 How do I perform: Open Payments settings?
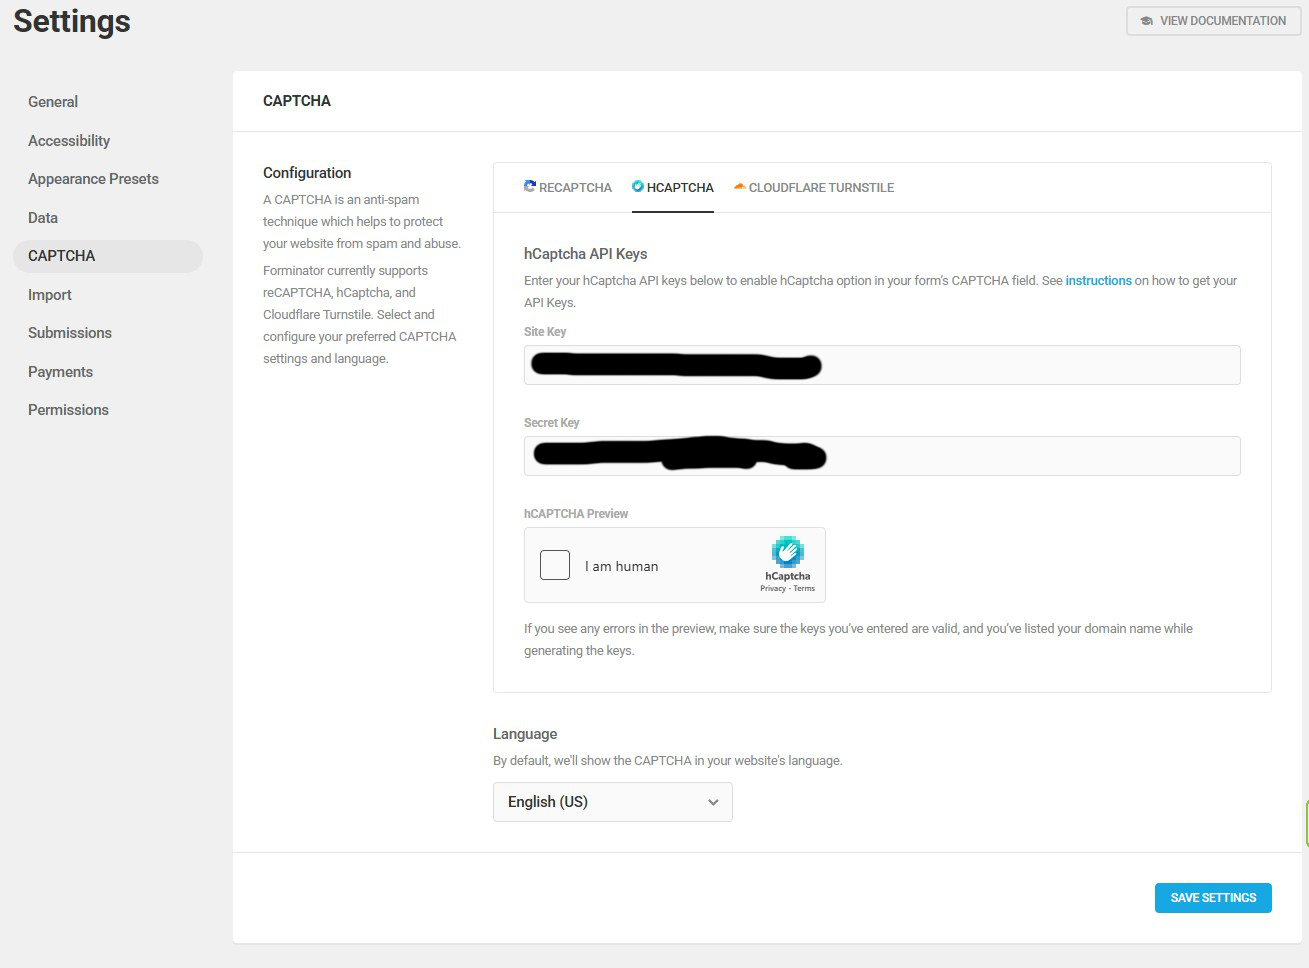tap(60, 372)
